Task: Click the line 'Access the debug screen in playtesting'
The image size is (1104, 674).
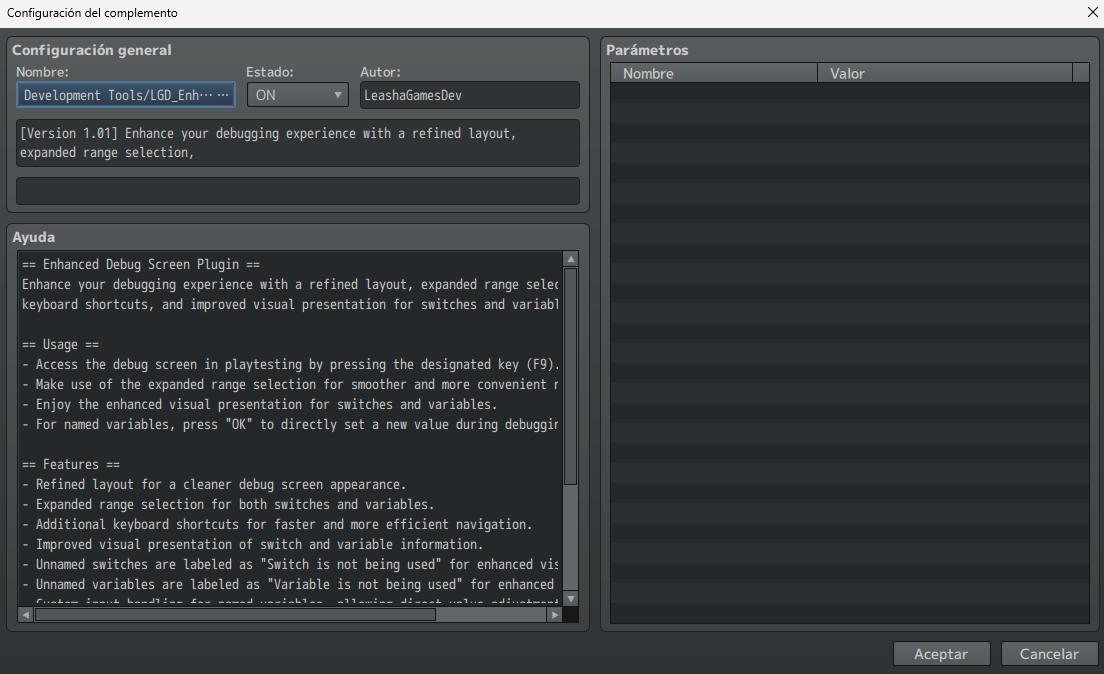Action: click(x=290, y=365)
